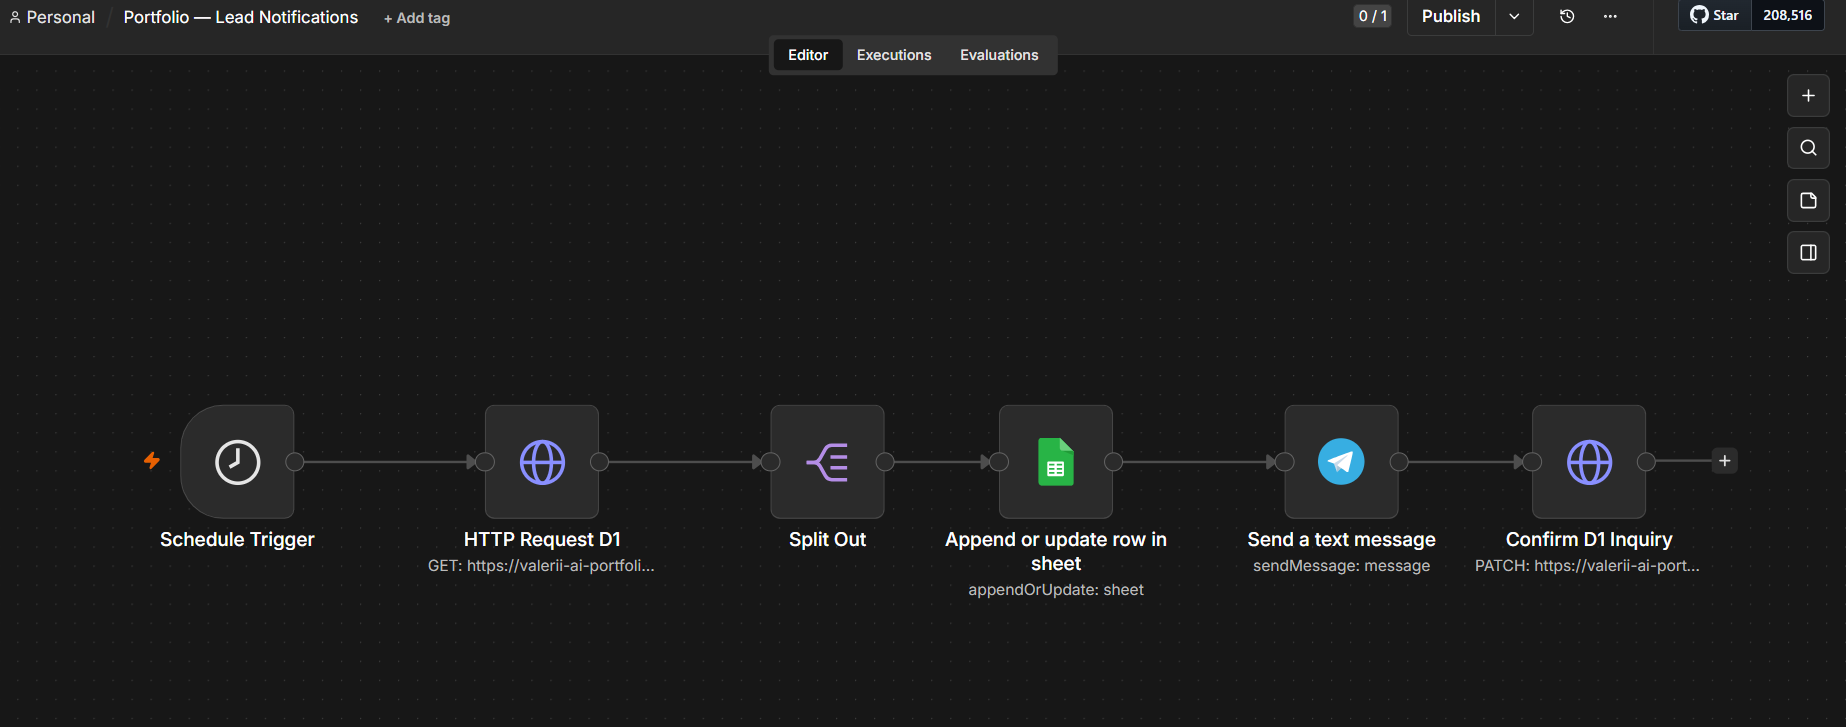Click the Split Out label

coord(827,539)
